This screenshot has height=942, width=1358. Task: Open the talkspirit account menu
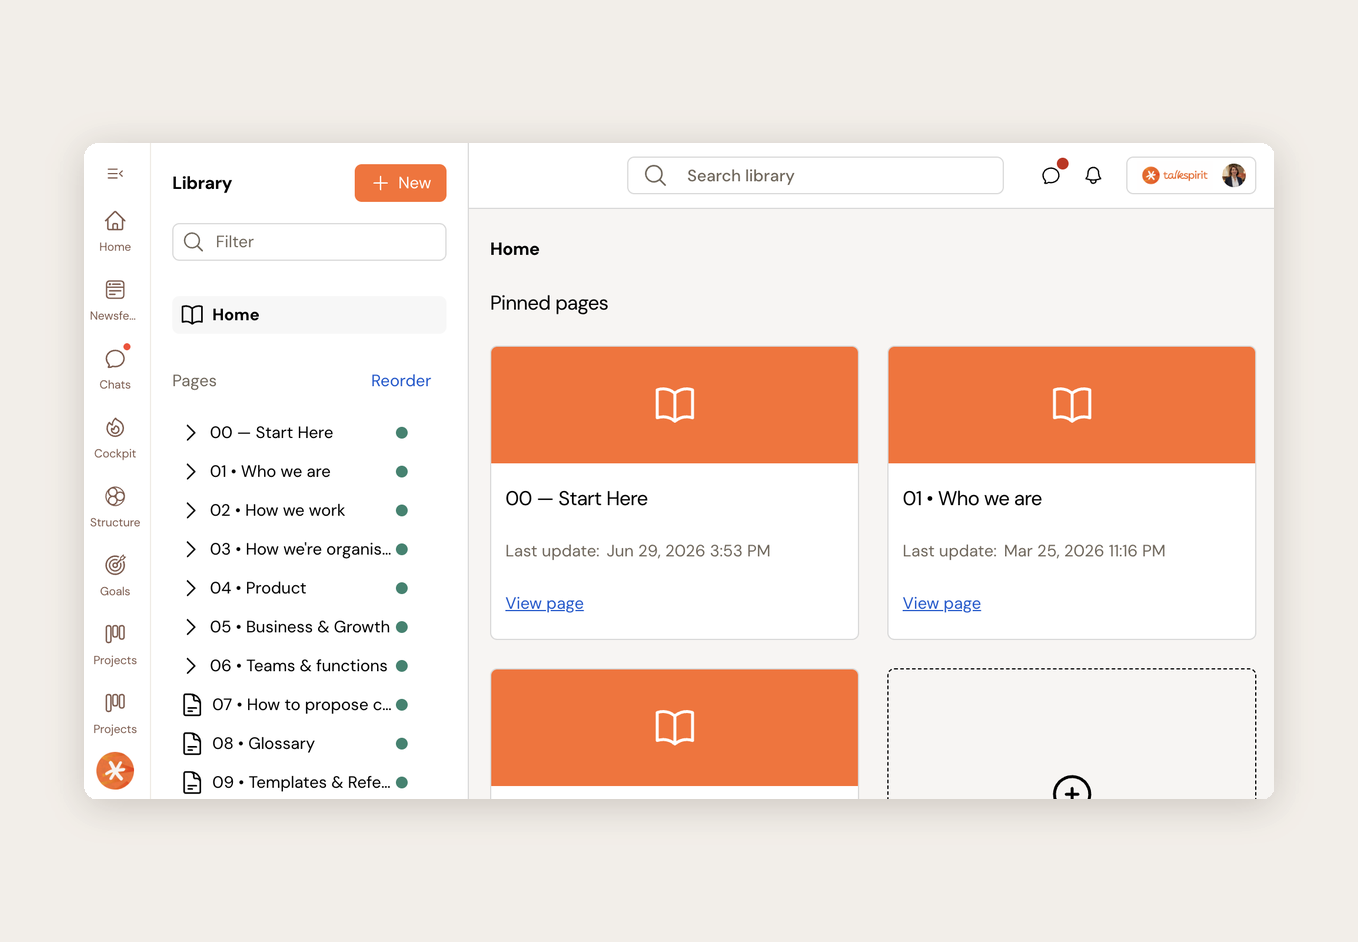[x=1191, y=175]
